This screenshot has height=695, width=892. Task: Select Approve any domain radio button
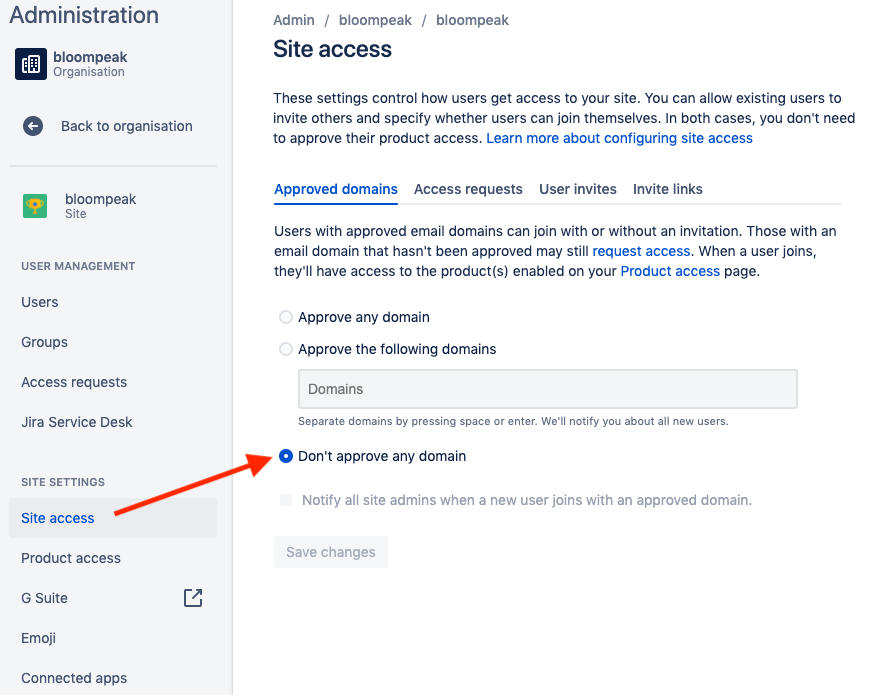[x=286, y=317]
